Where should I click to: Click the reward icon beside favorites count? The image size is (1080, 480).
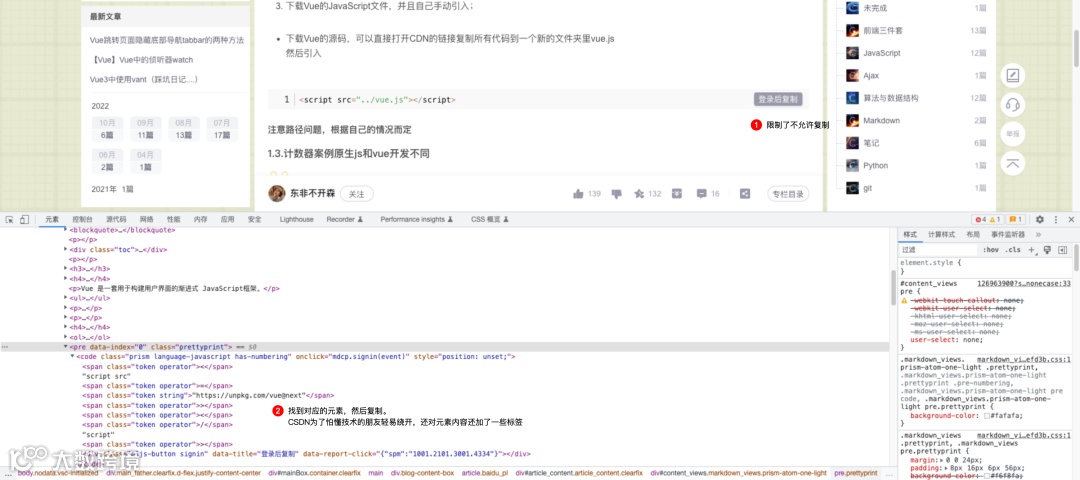click(x=678, y=194)
